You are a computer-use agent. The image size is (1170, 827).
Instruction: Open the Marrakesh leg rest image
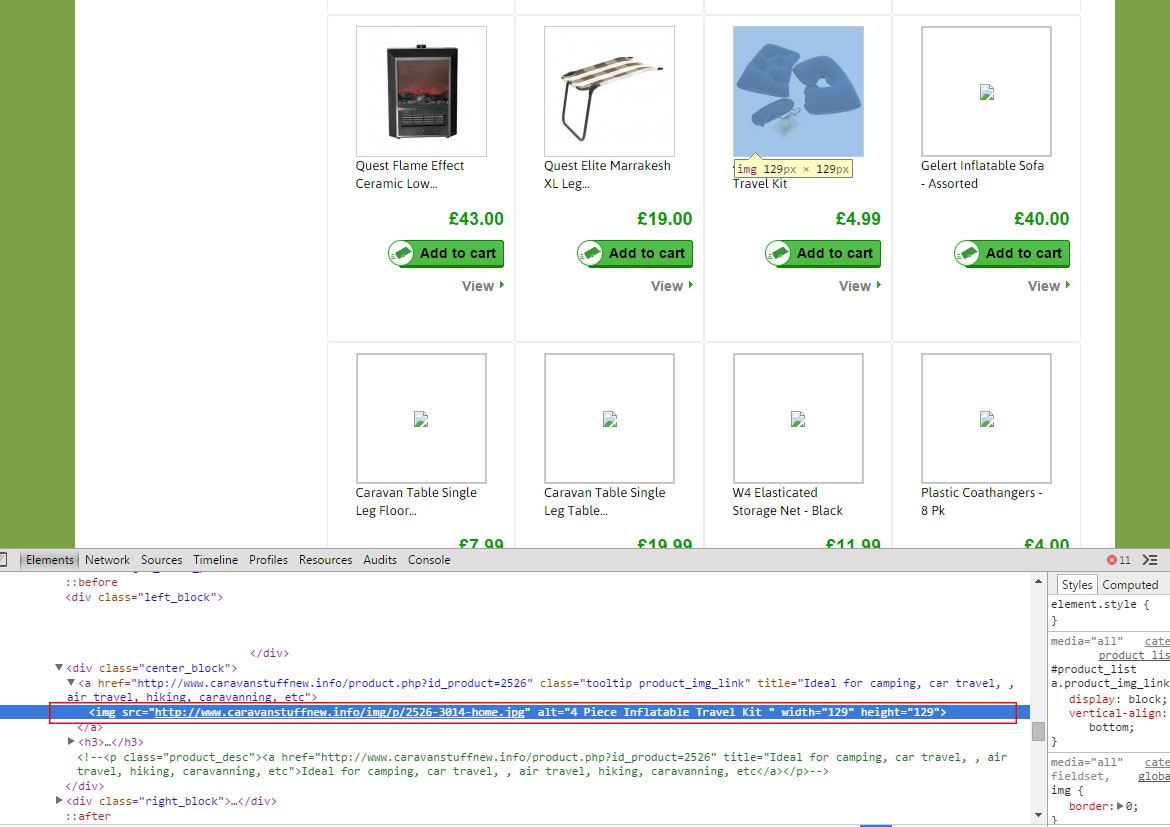610,92
